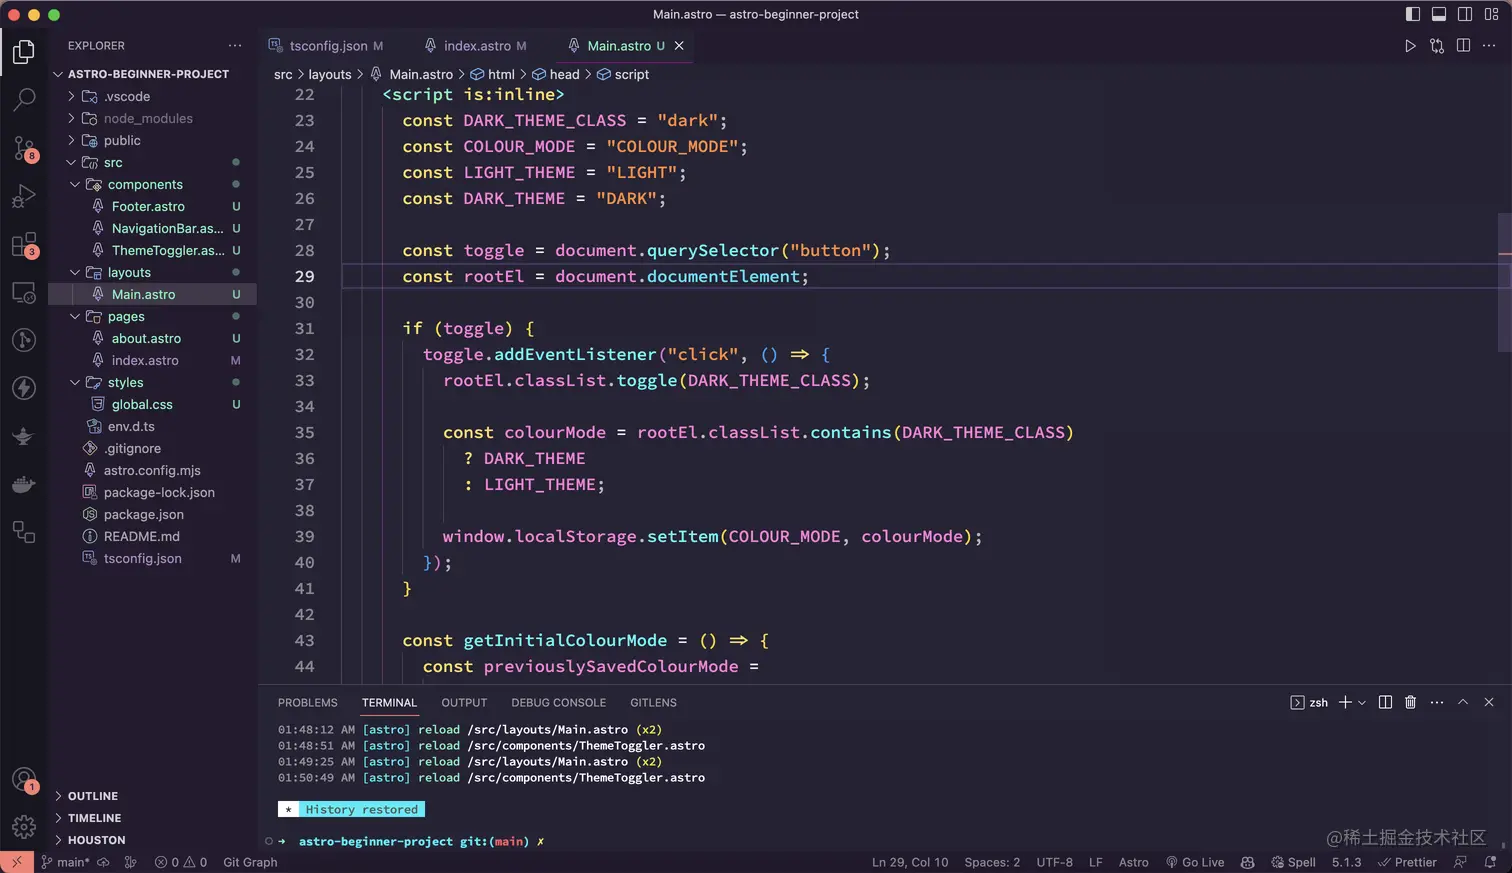Screen dimensions: 1512x873
Task: Open the Run and Debug view
Action: click(24, 196)
